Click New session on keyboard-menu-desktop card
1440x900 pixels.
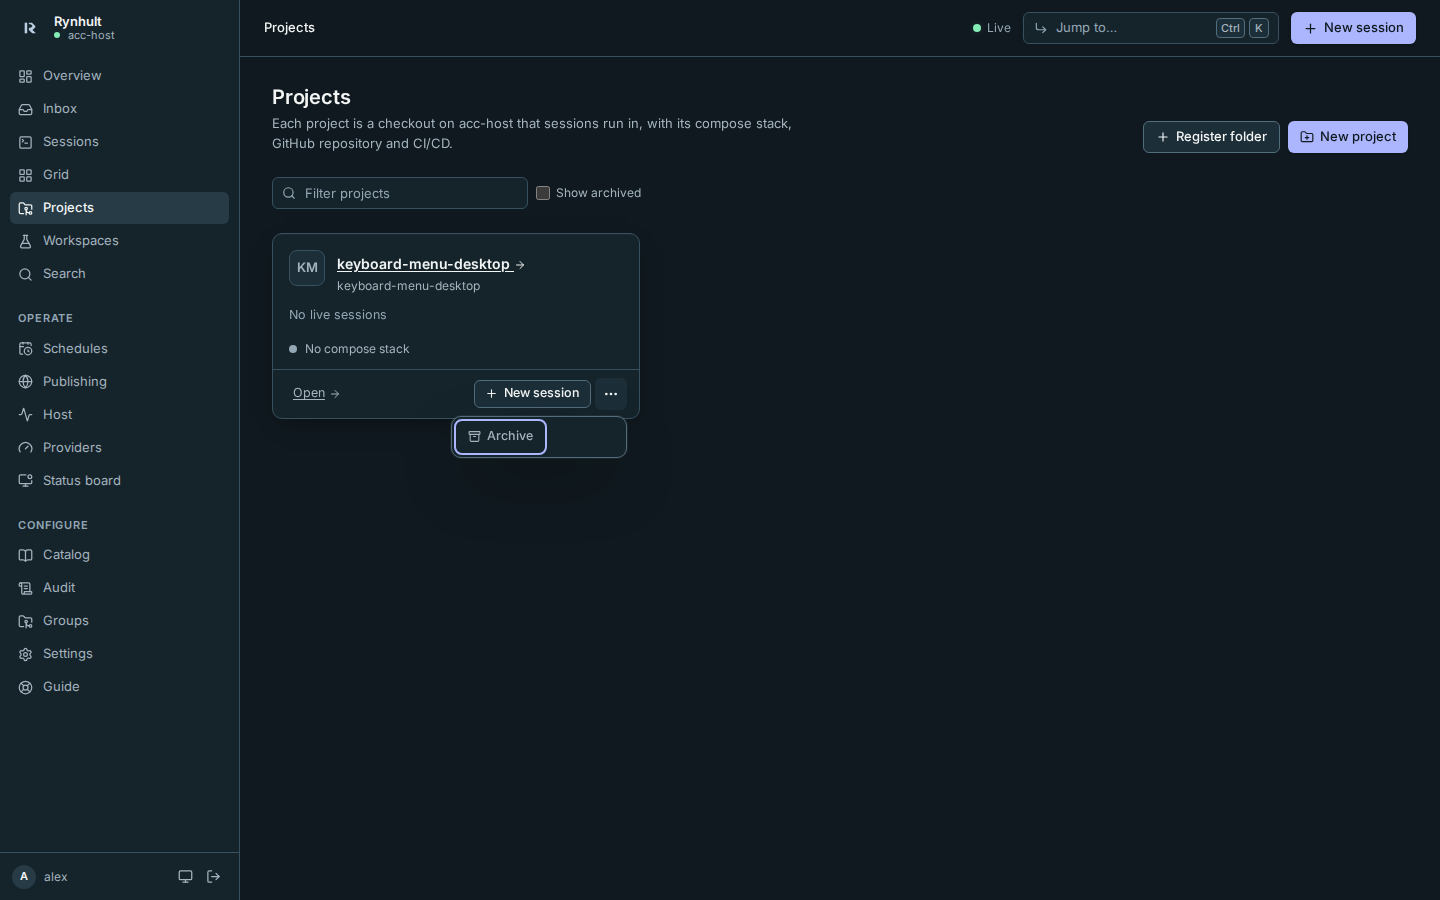pyautogui.click(x=532, y=394)
